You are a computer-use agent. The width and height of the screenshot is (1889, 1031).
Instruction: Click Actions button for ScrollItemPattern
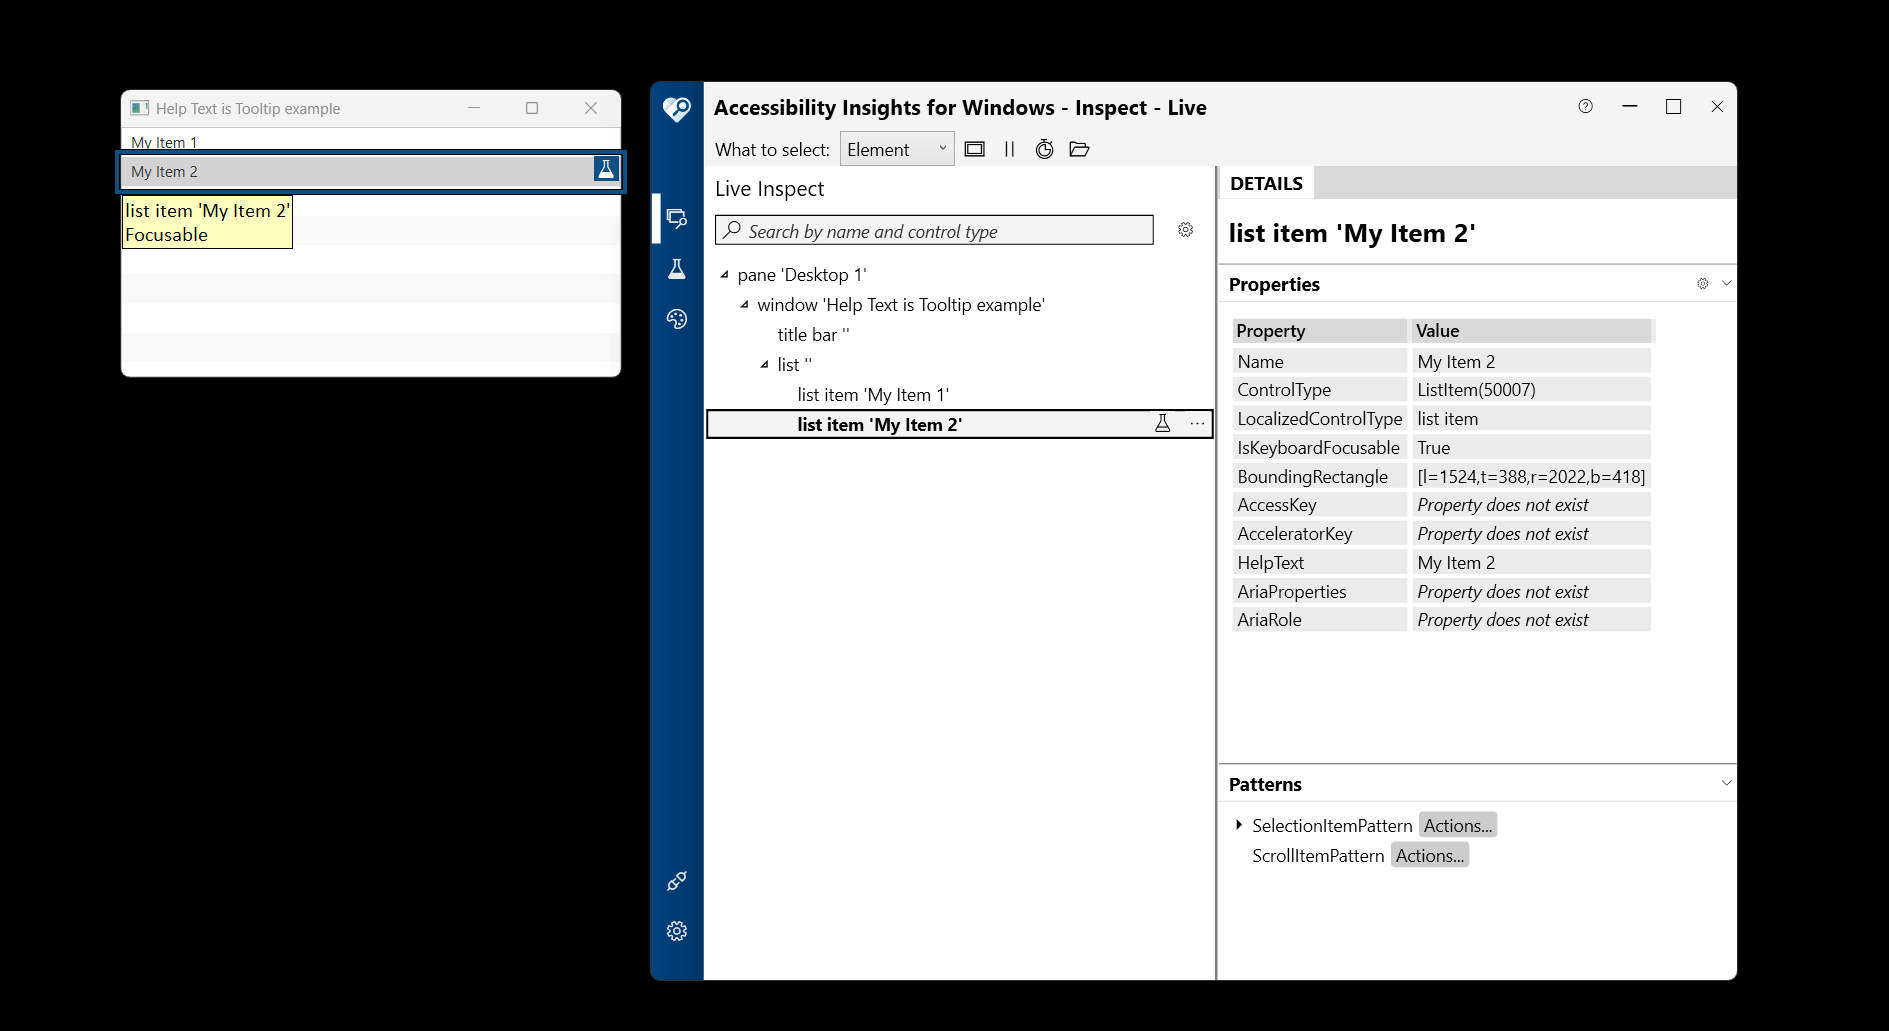click(1429, 855)
